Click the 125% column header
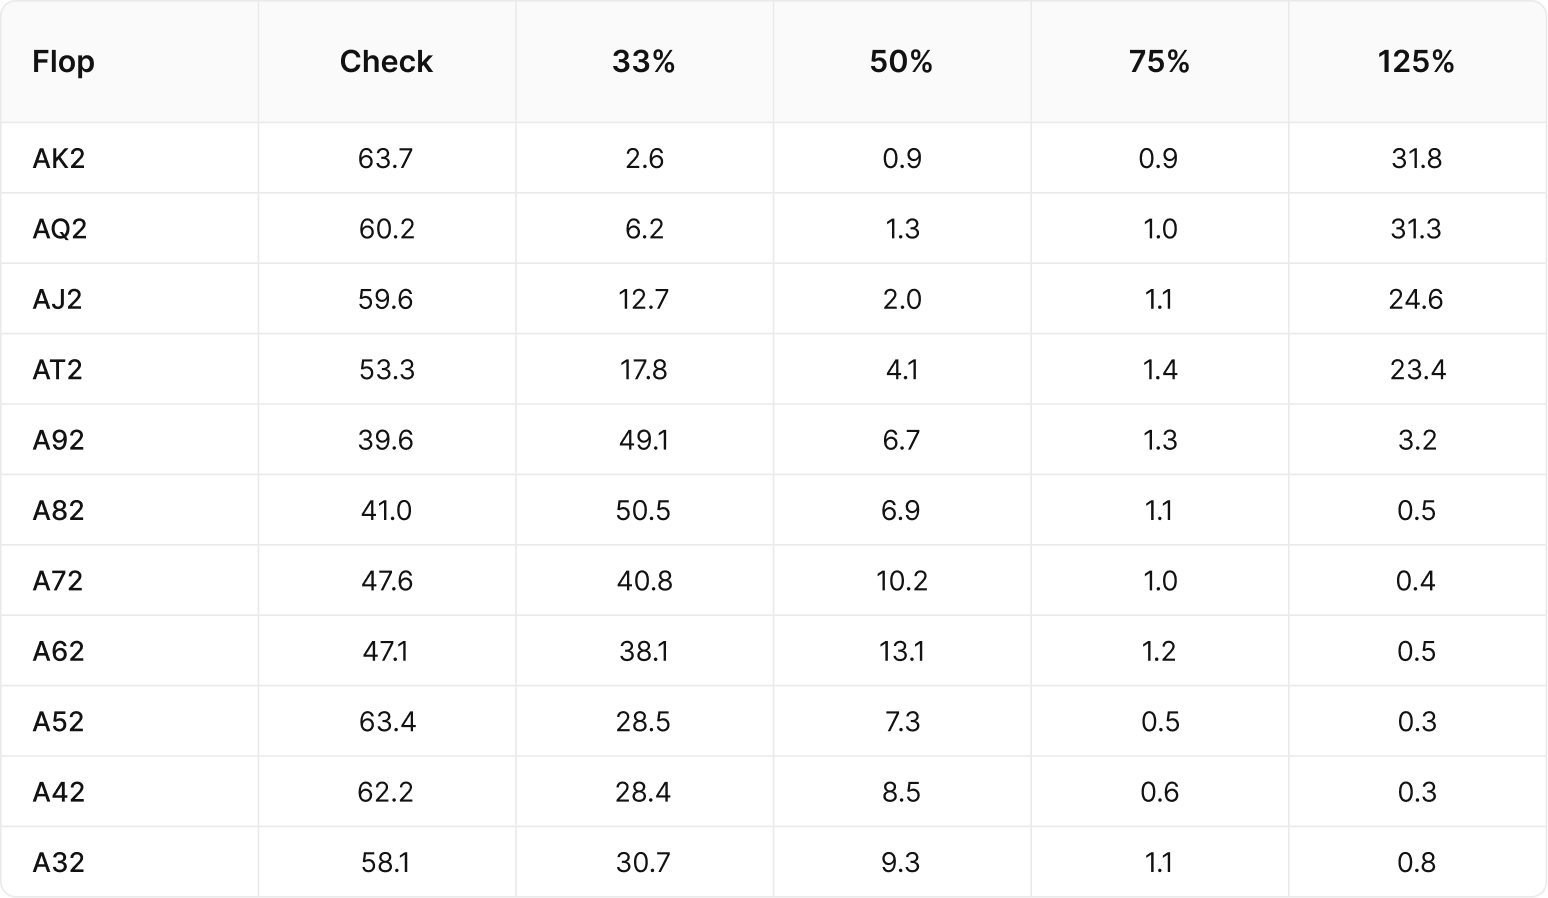Viewport: 1548px width, 898px height. click(1416, 62)
